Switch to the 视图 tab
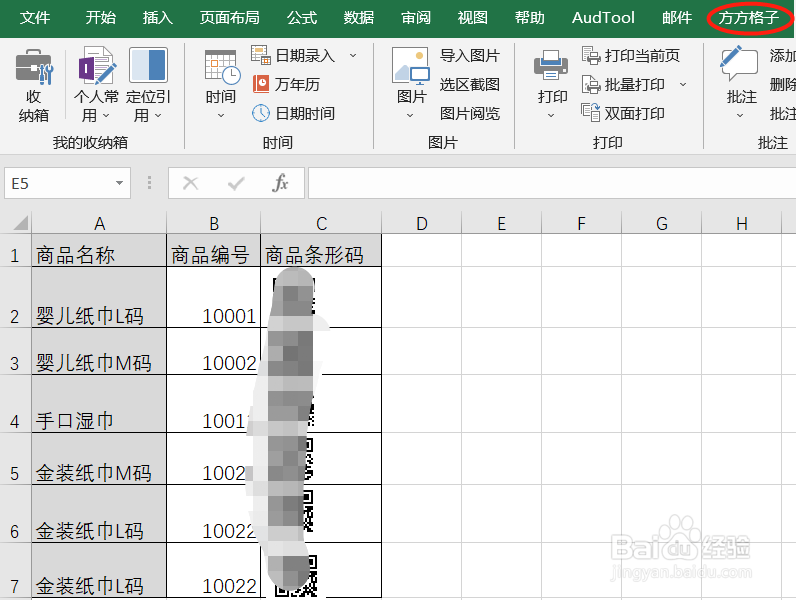Image resolution: width=796 pixels, height=600 pixels. (473, 18)
